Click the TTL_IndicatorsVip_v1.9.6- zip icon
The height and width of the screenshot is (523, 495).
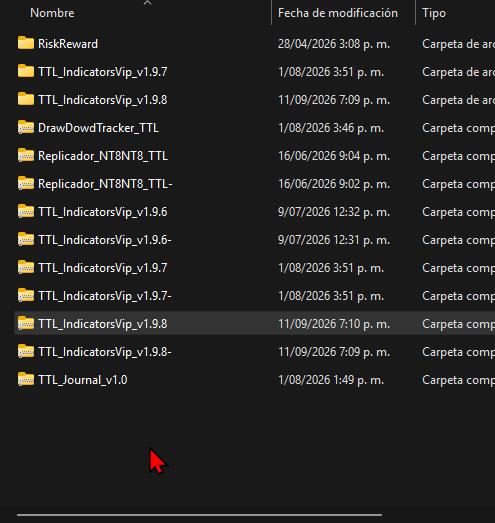pyautogui.click(x=26, y=239)
